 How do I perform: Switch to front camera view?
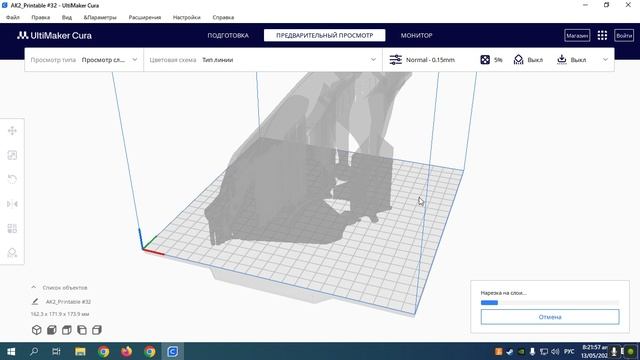click(x=52, y=330)
